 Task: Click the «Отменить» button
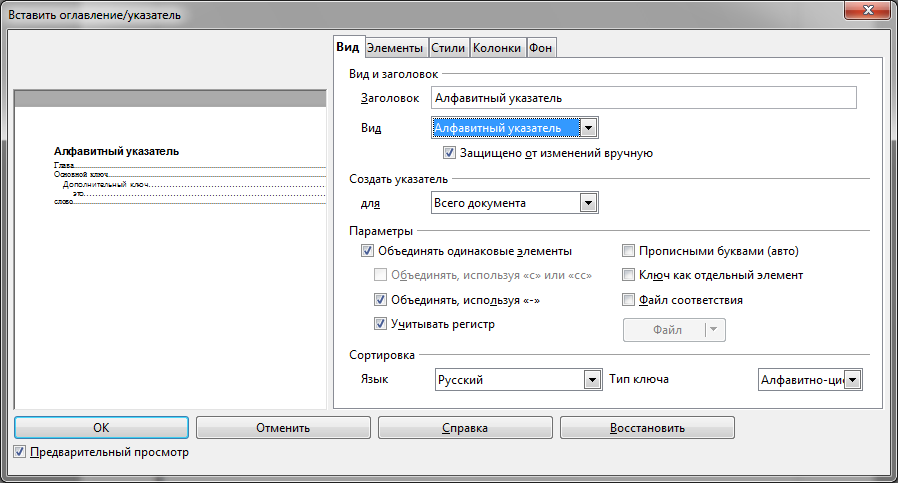click(x=283, y=428)
